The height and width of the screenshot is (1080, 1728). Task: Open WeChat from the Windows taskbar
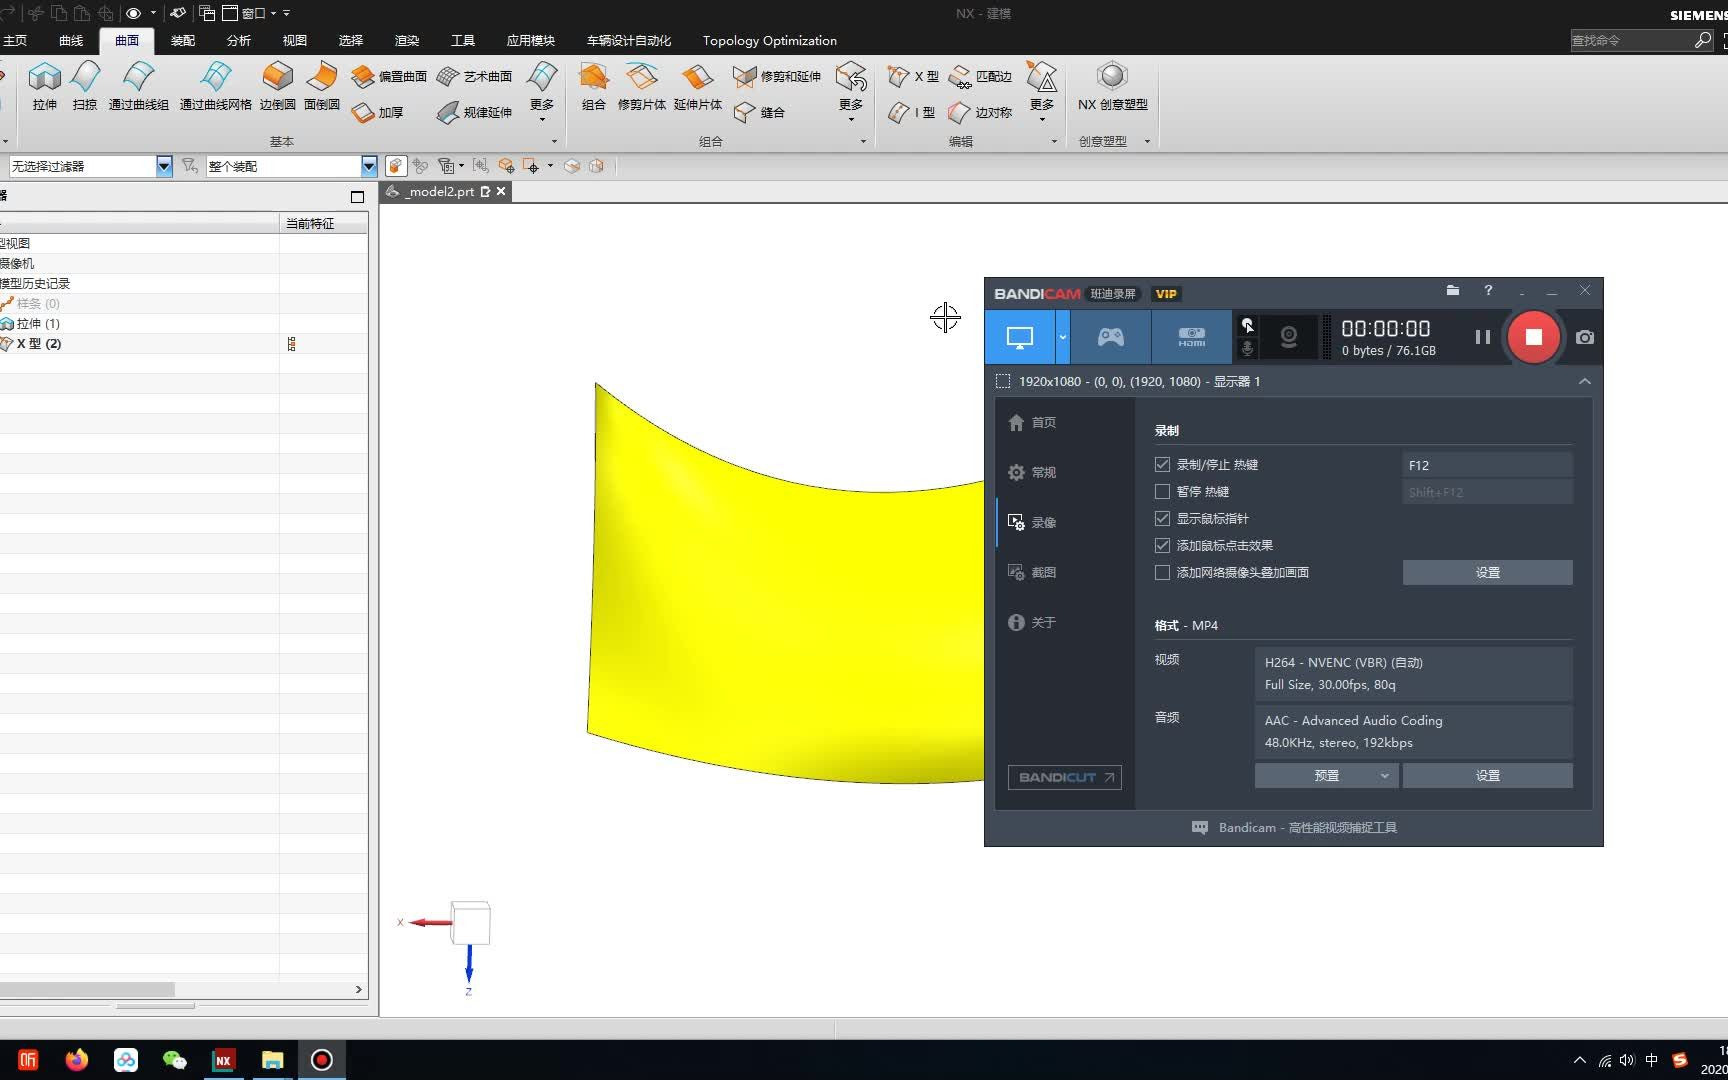click(x=174, y=1060)
